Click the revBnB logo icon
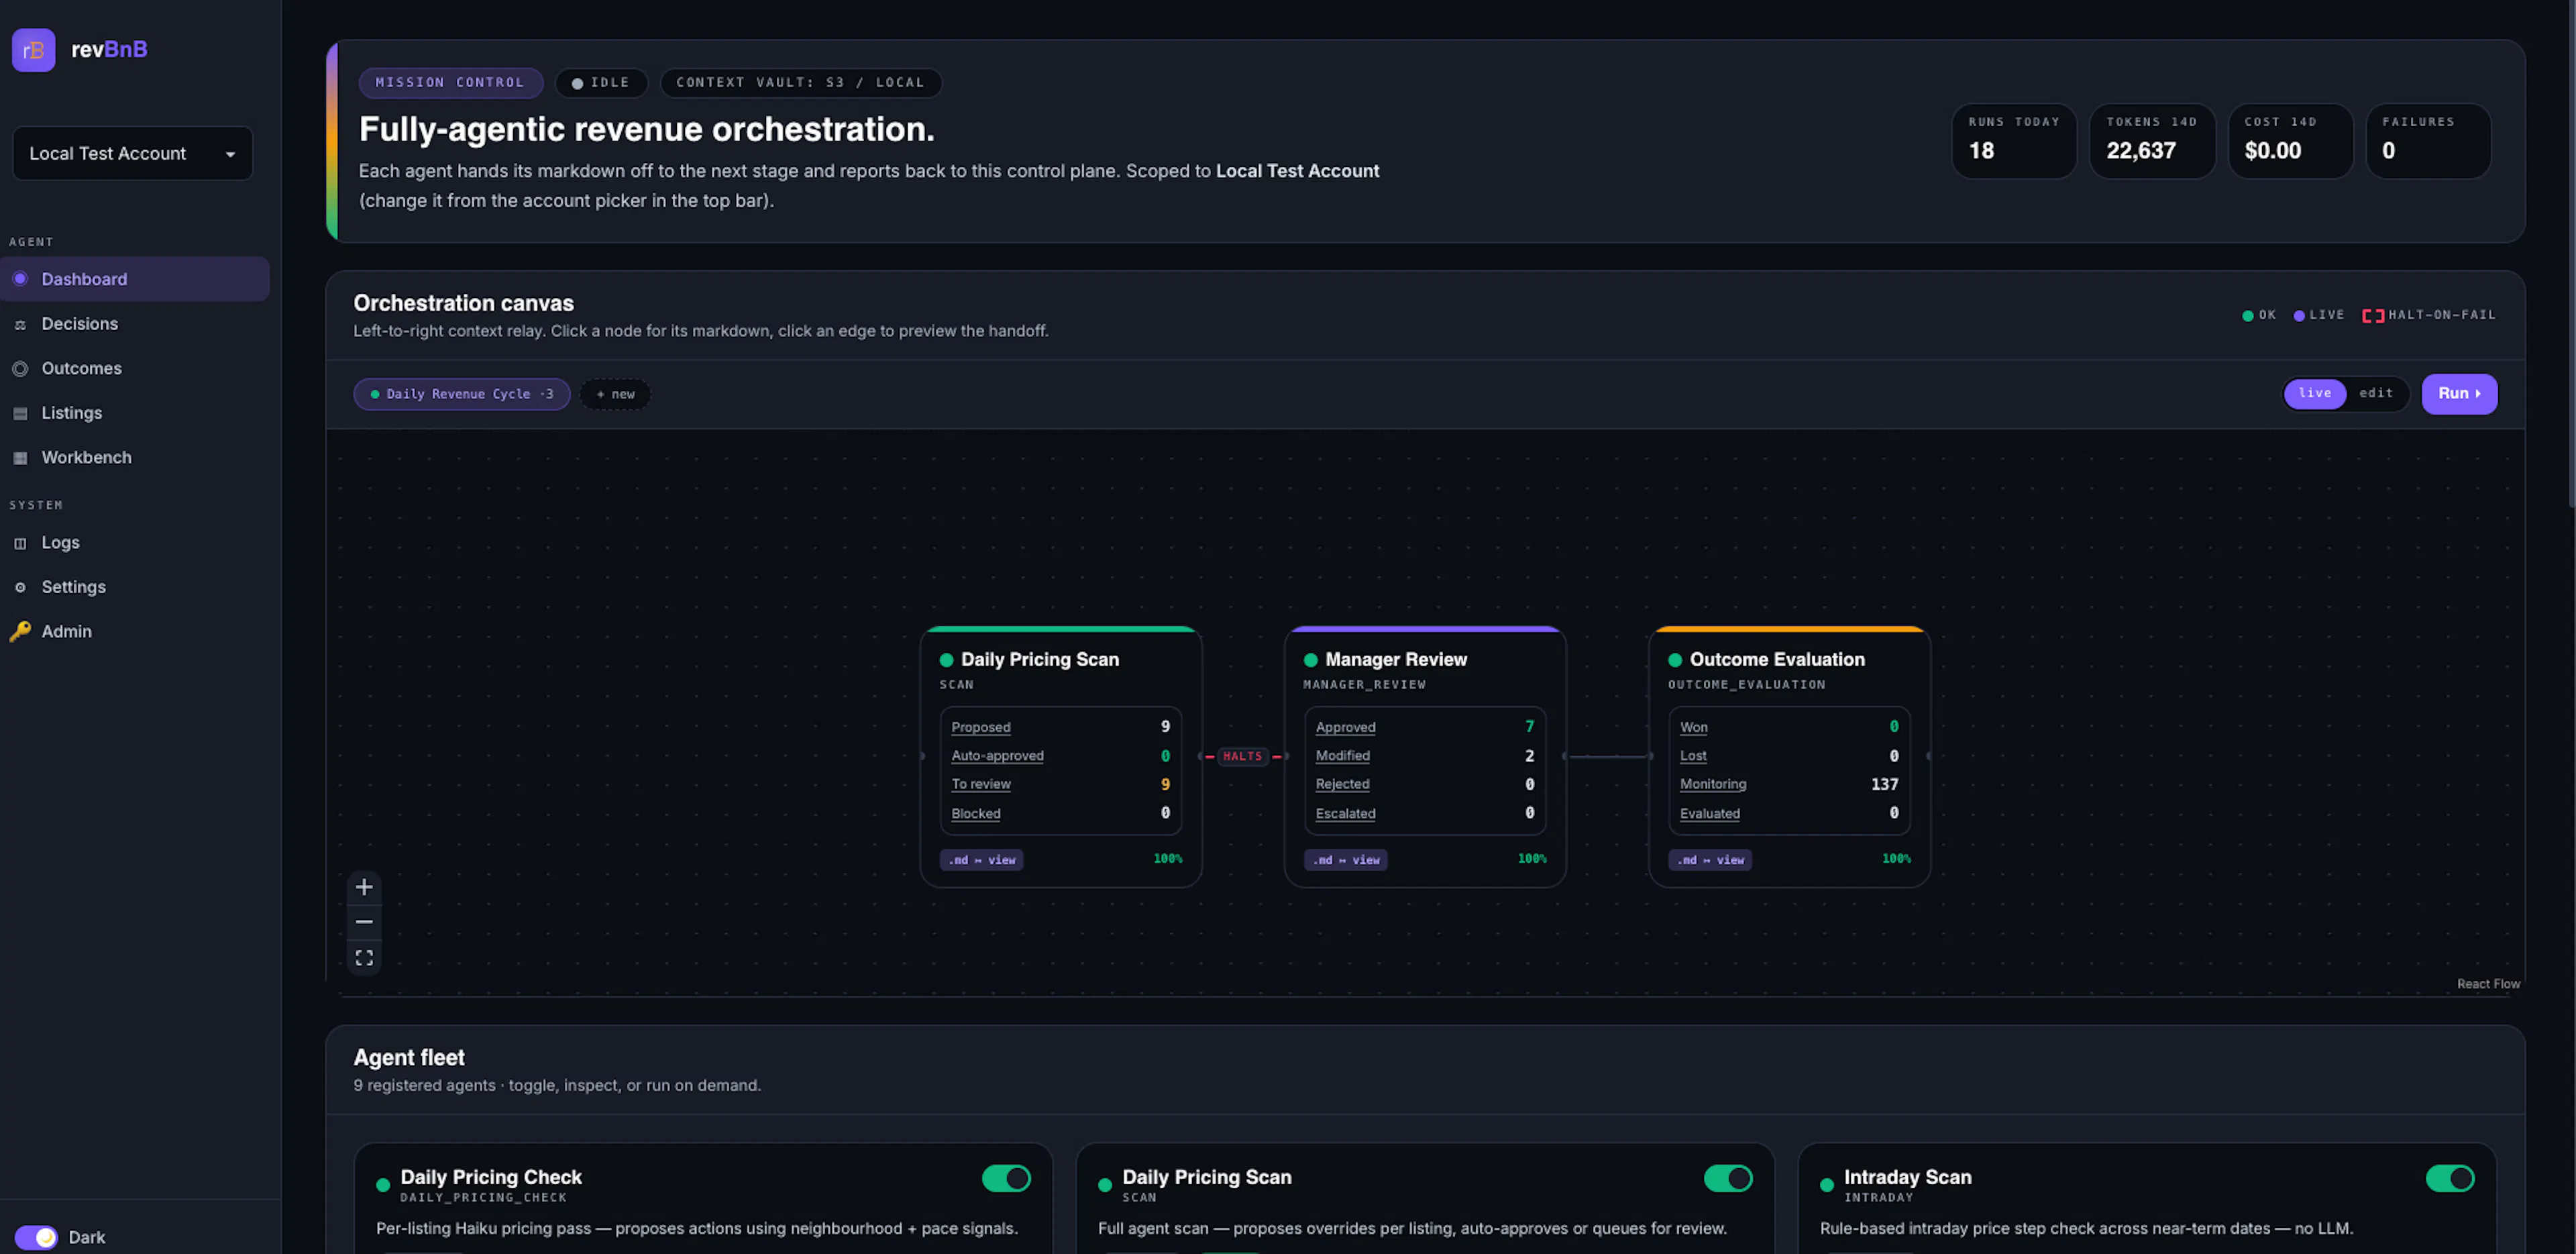The height and width of the screenshot is (1254, 2576). coord(33,49)
